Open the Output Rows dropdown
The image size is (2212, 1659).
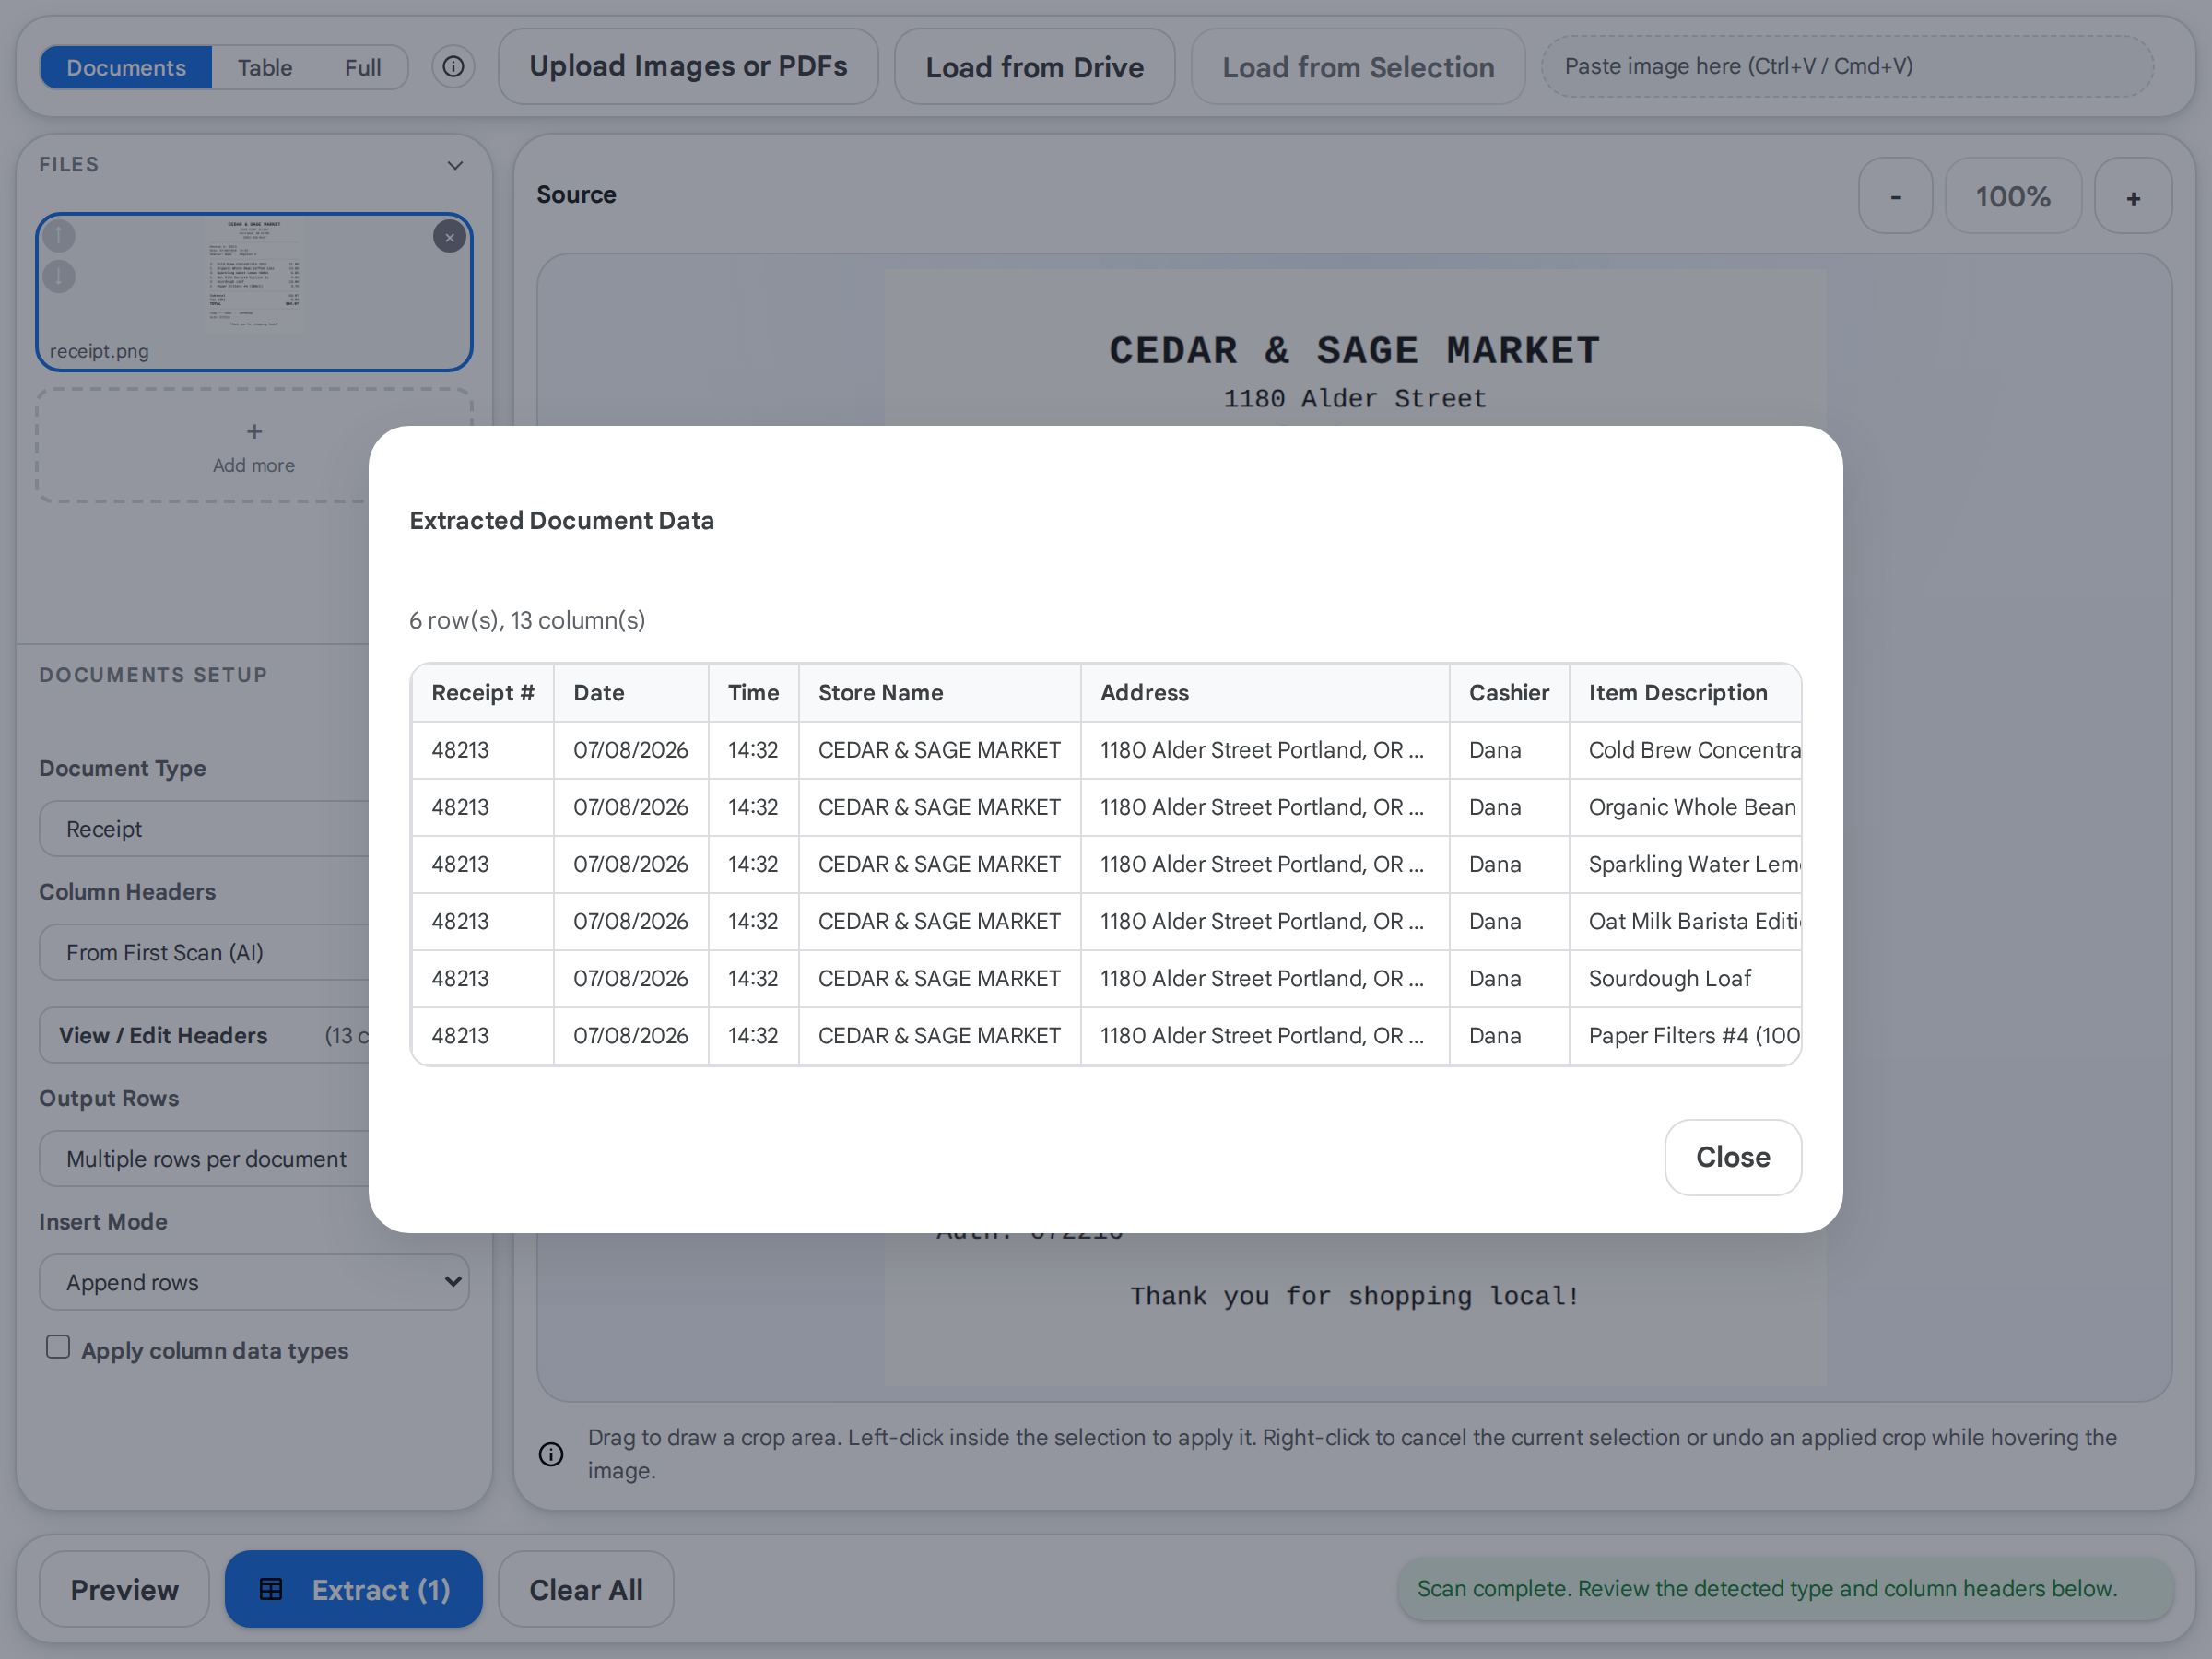pyautogui.click(x=204, y=1159)
